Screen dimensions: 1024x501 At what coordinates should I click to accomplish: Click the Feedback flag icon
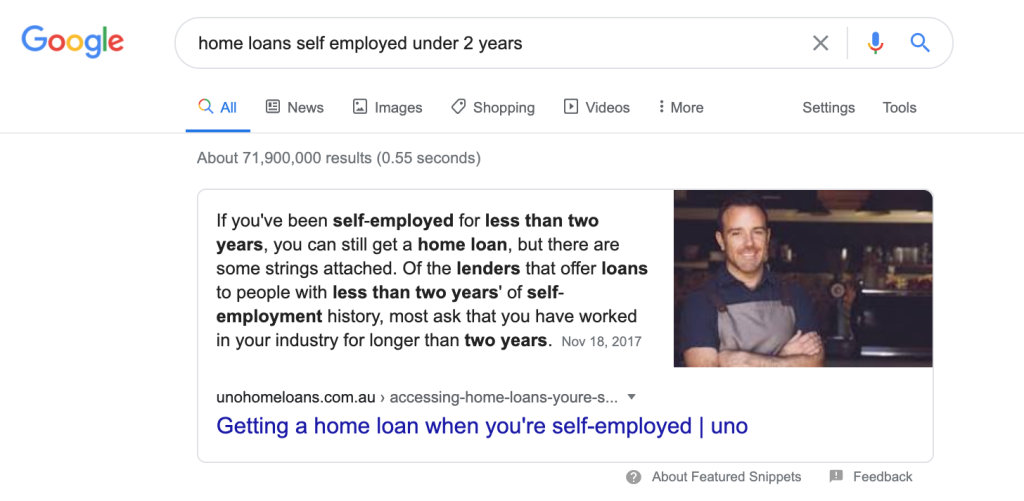point(836,476)
